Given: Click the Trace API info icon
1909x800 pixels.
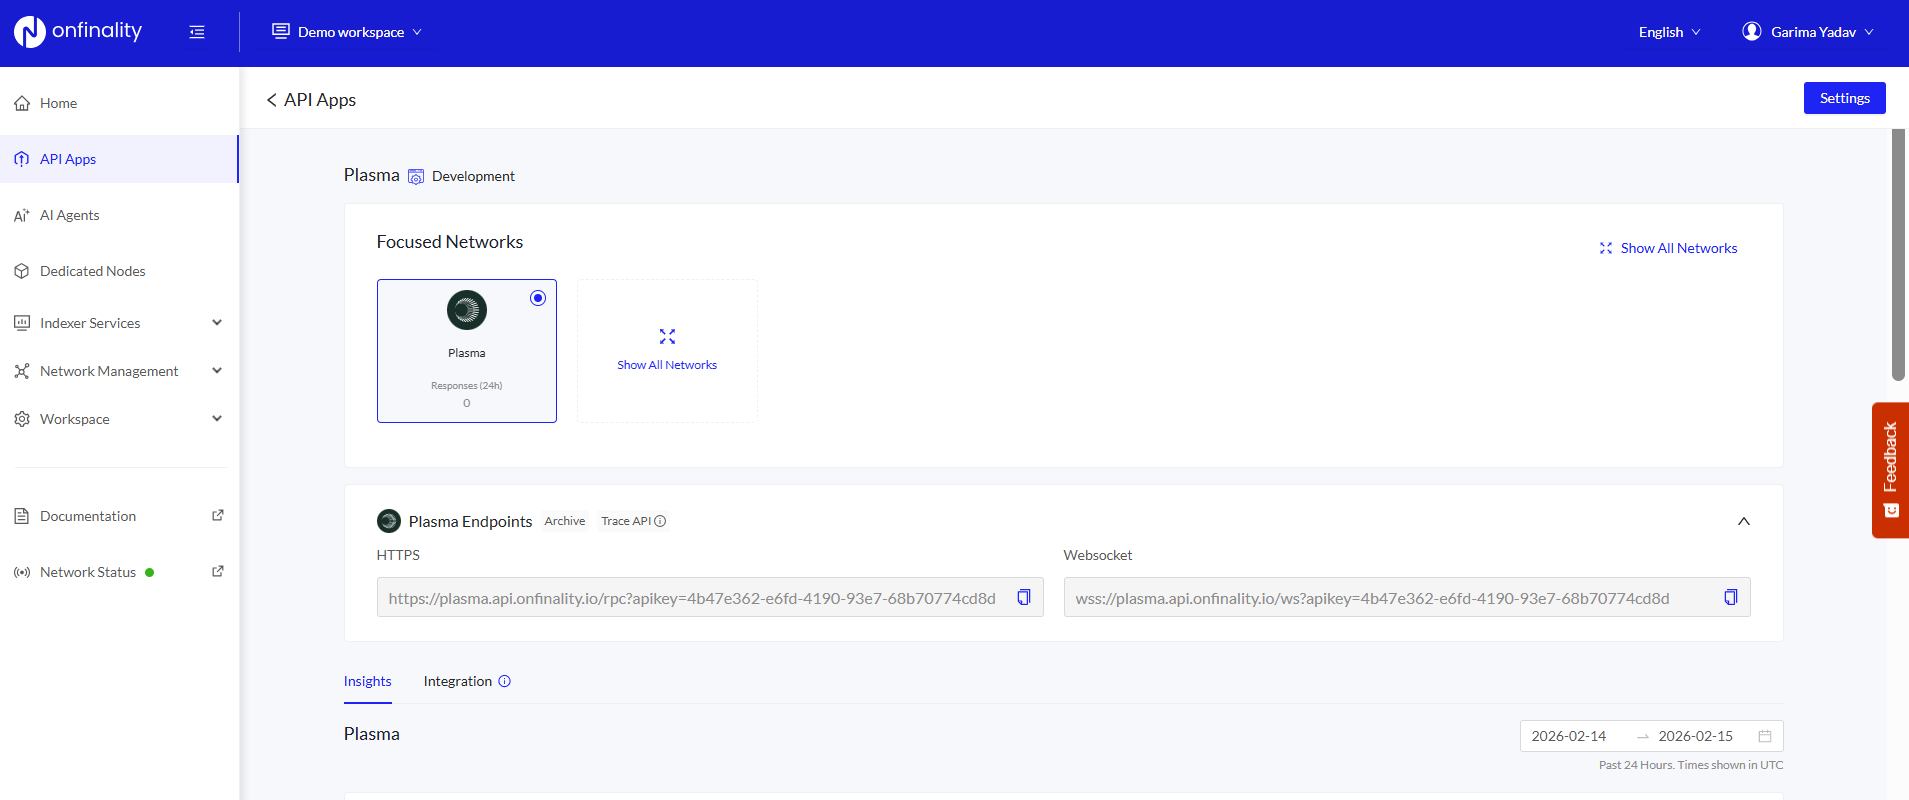Looking at the screenshot, I should point(660,521).
